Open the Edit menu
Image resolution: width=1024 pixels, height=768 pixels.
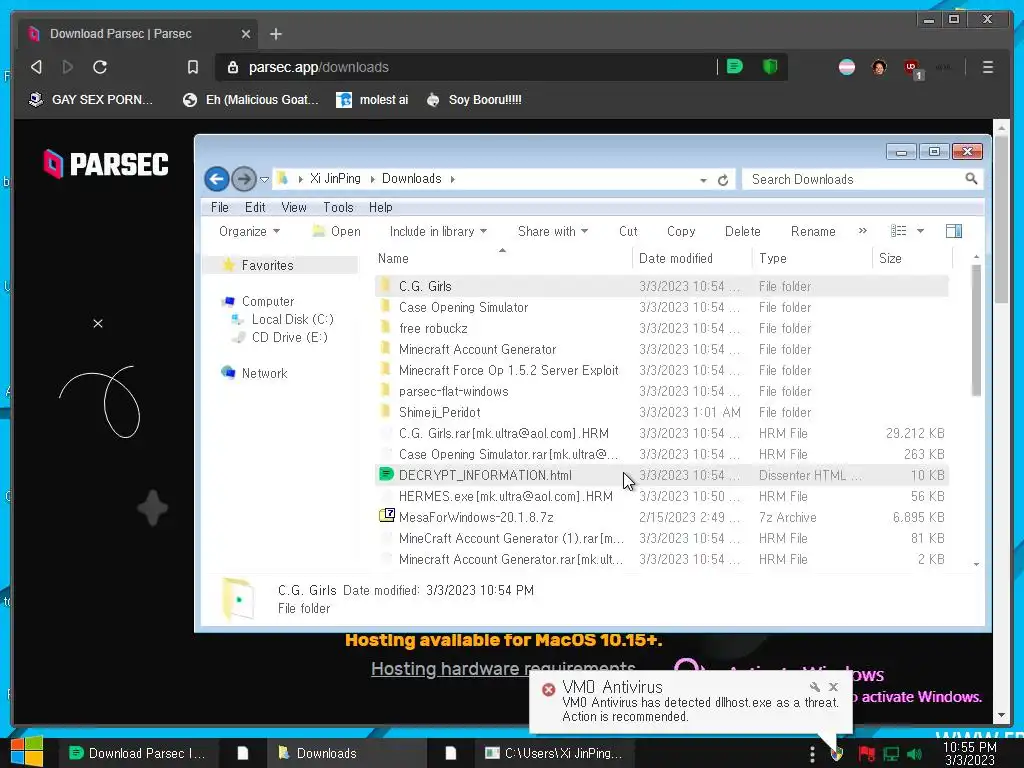coord(255,207)
